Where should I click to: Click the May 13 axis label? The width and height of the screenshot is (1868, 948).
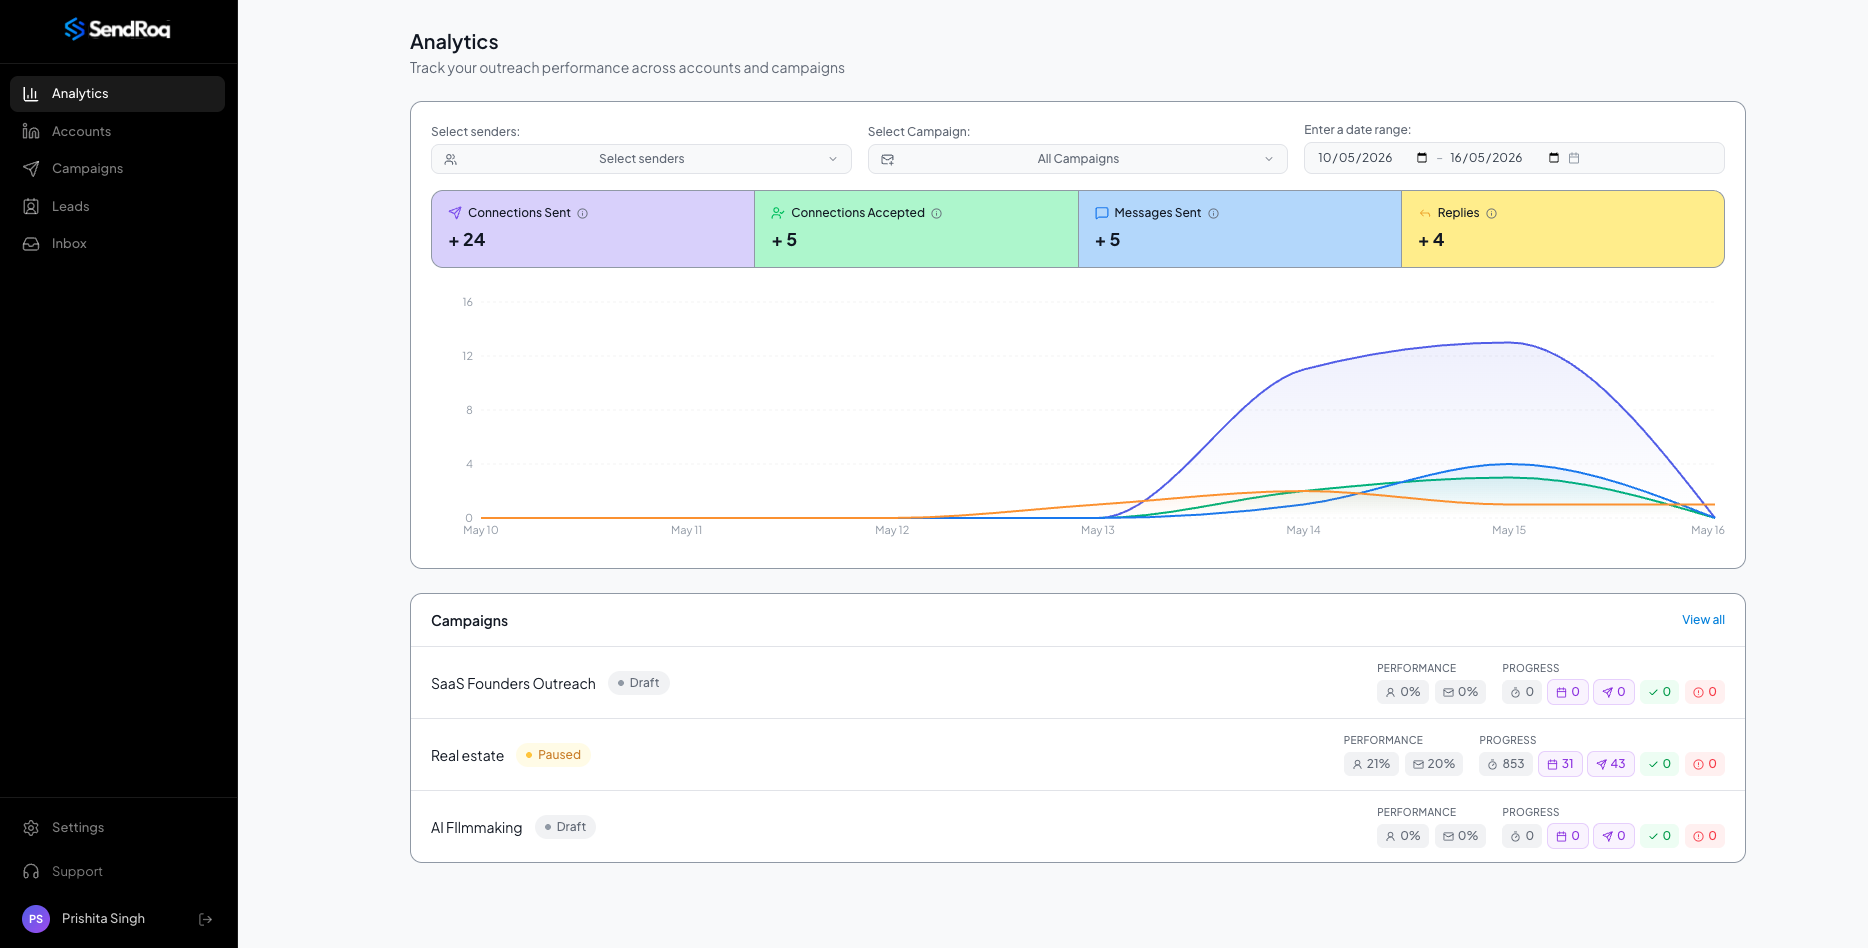(x=1097, y=531)
